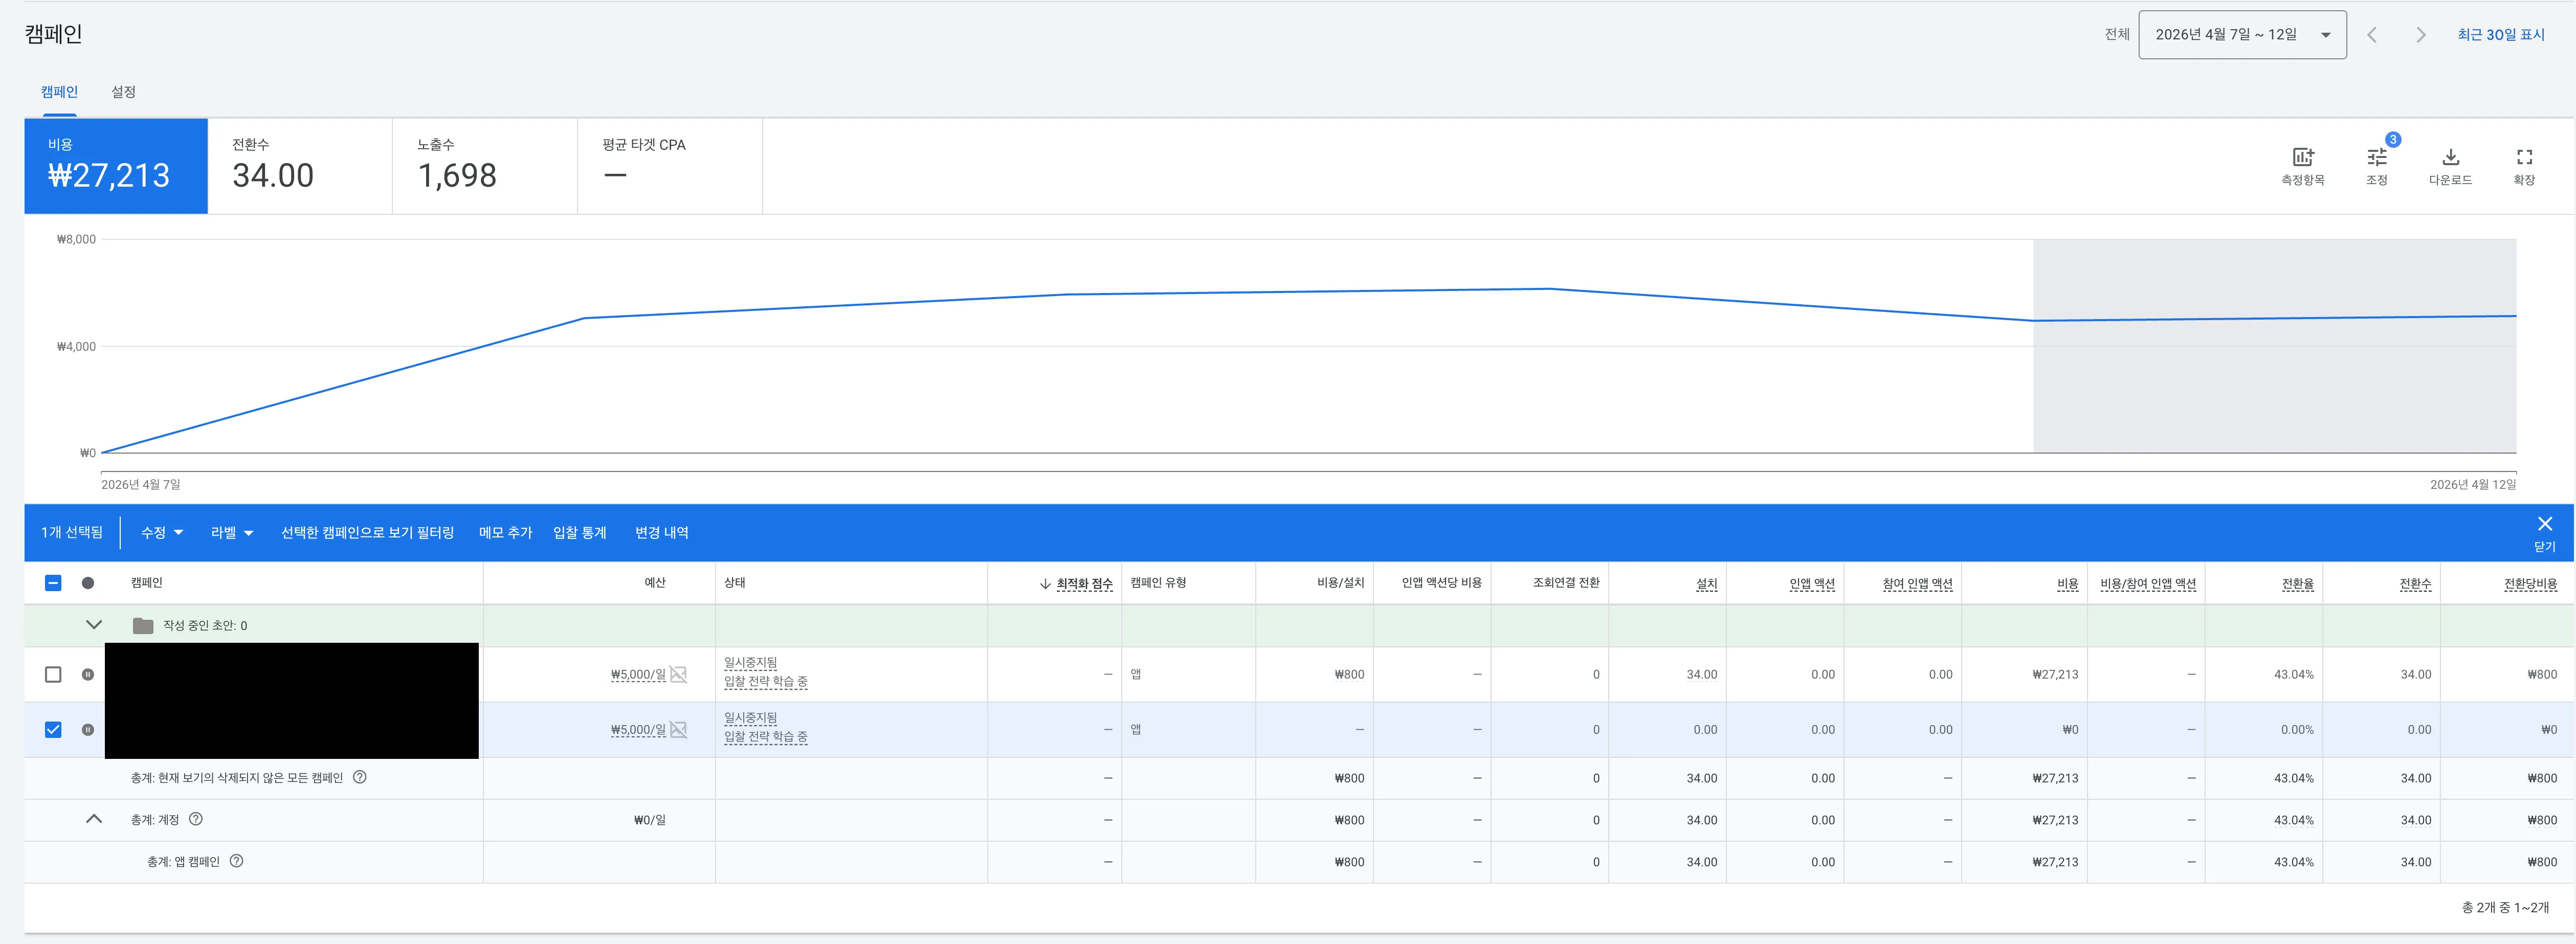
Task: Click 최근 30일 표시 link
Action: (2500, 35)
